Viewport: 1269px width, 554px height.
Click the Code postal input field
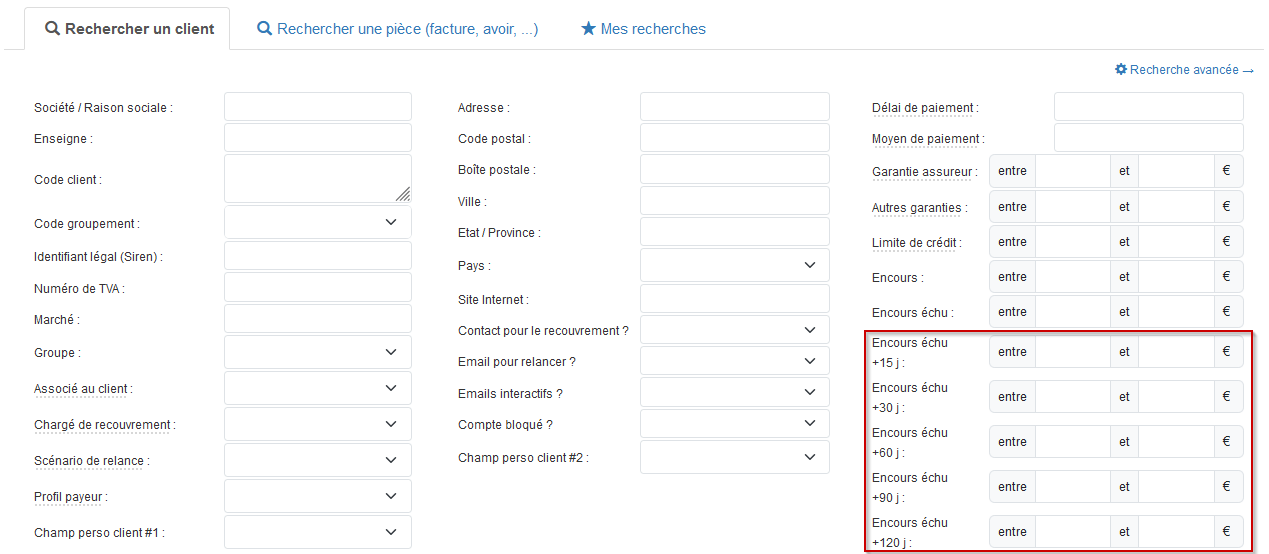tap(734, 138)
